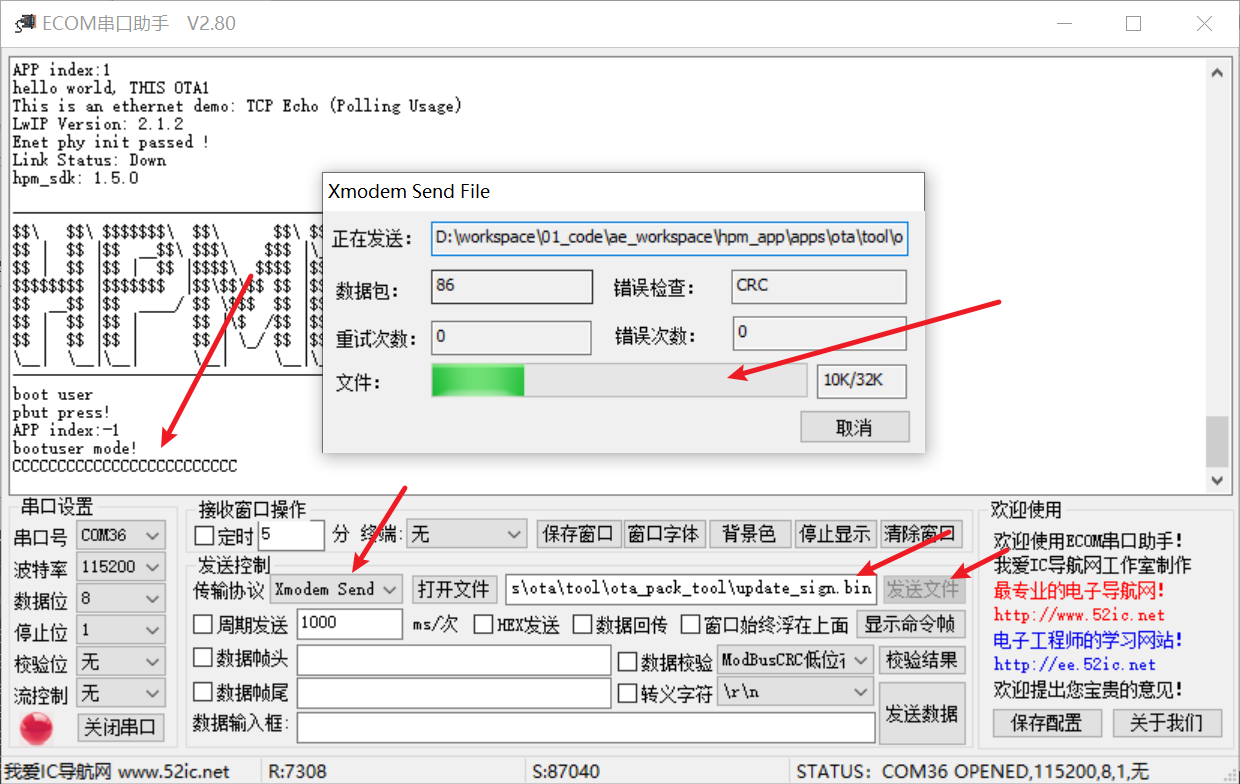Viewport: 1240px width, 784px height.
Task: Click the 关闭串口 button
Action: coord(120,727)
